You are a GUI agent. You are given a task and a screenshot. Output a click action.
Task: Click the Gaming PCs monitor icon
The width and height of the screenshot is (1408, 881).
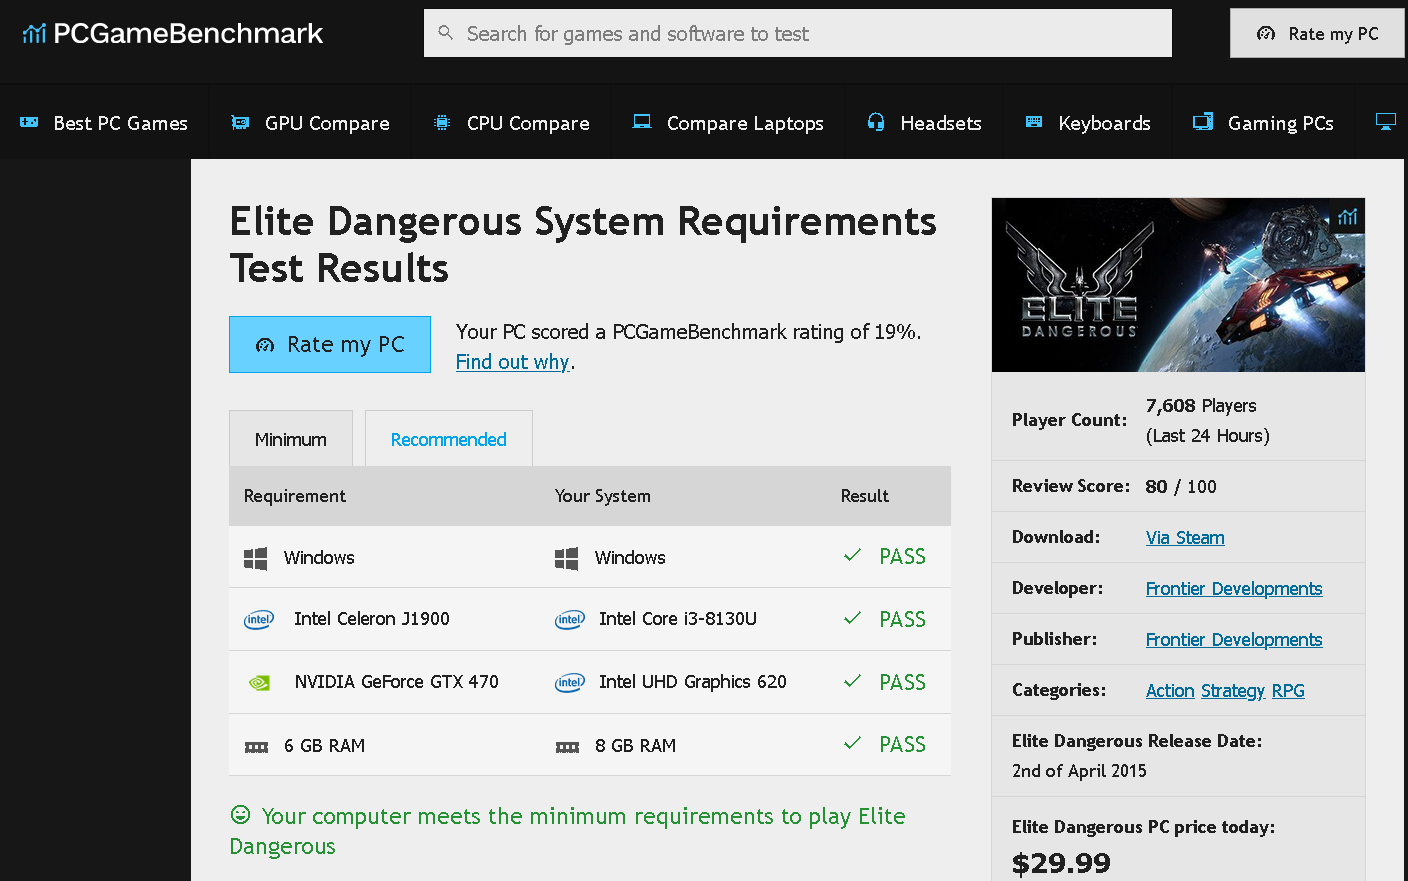tap(1201, 122)
